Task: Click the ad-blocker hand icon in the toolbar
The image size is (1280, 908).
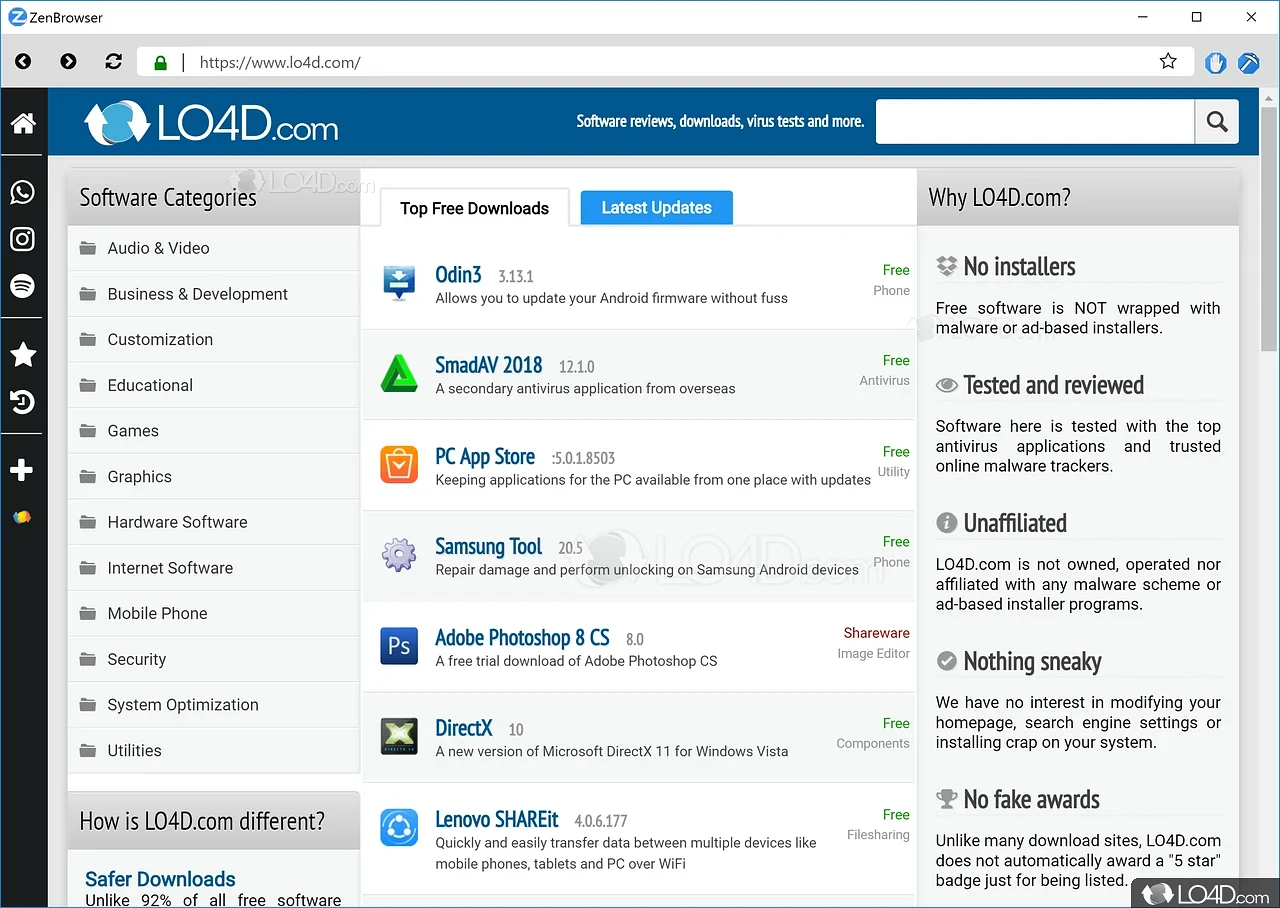Action: pyautogui.click(x=1214, y=62)
